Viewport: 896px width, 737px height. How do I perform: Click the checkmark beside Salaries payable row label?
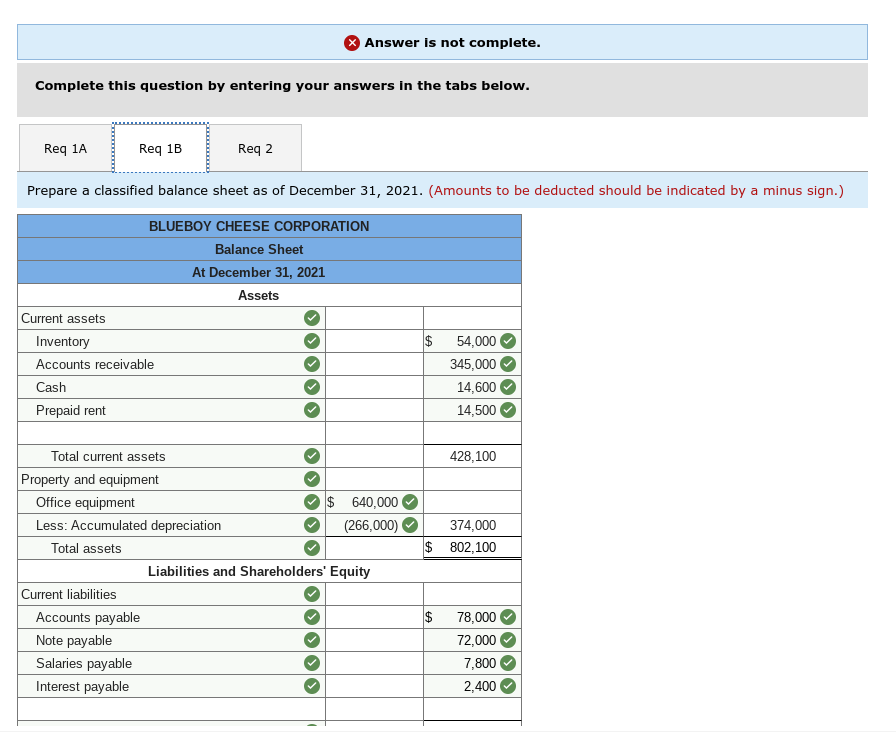point(311,663)
